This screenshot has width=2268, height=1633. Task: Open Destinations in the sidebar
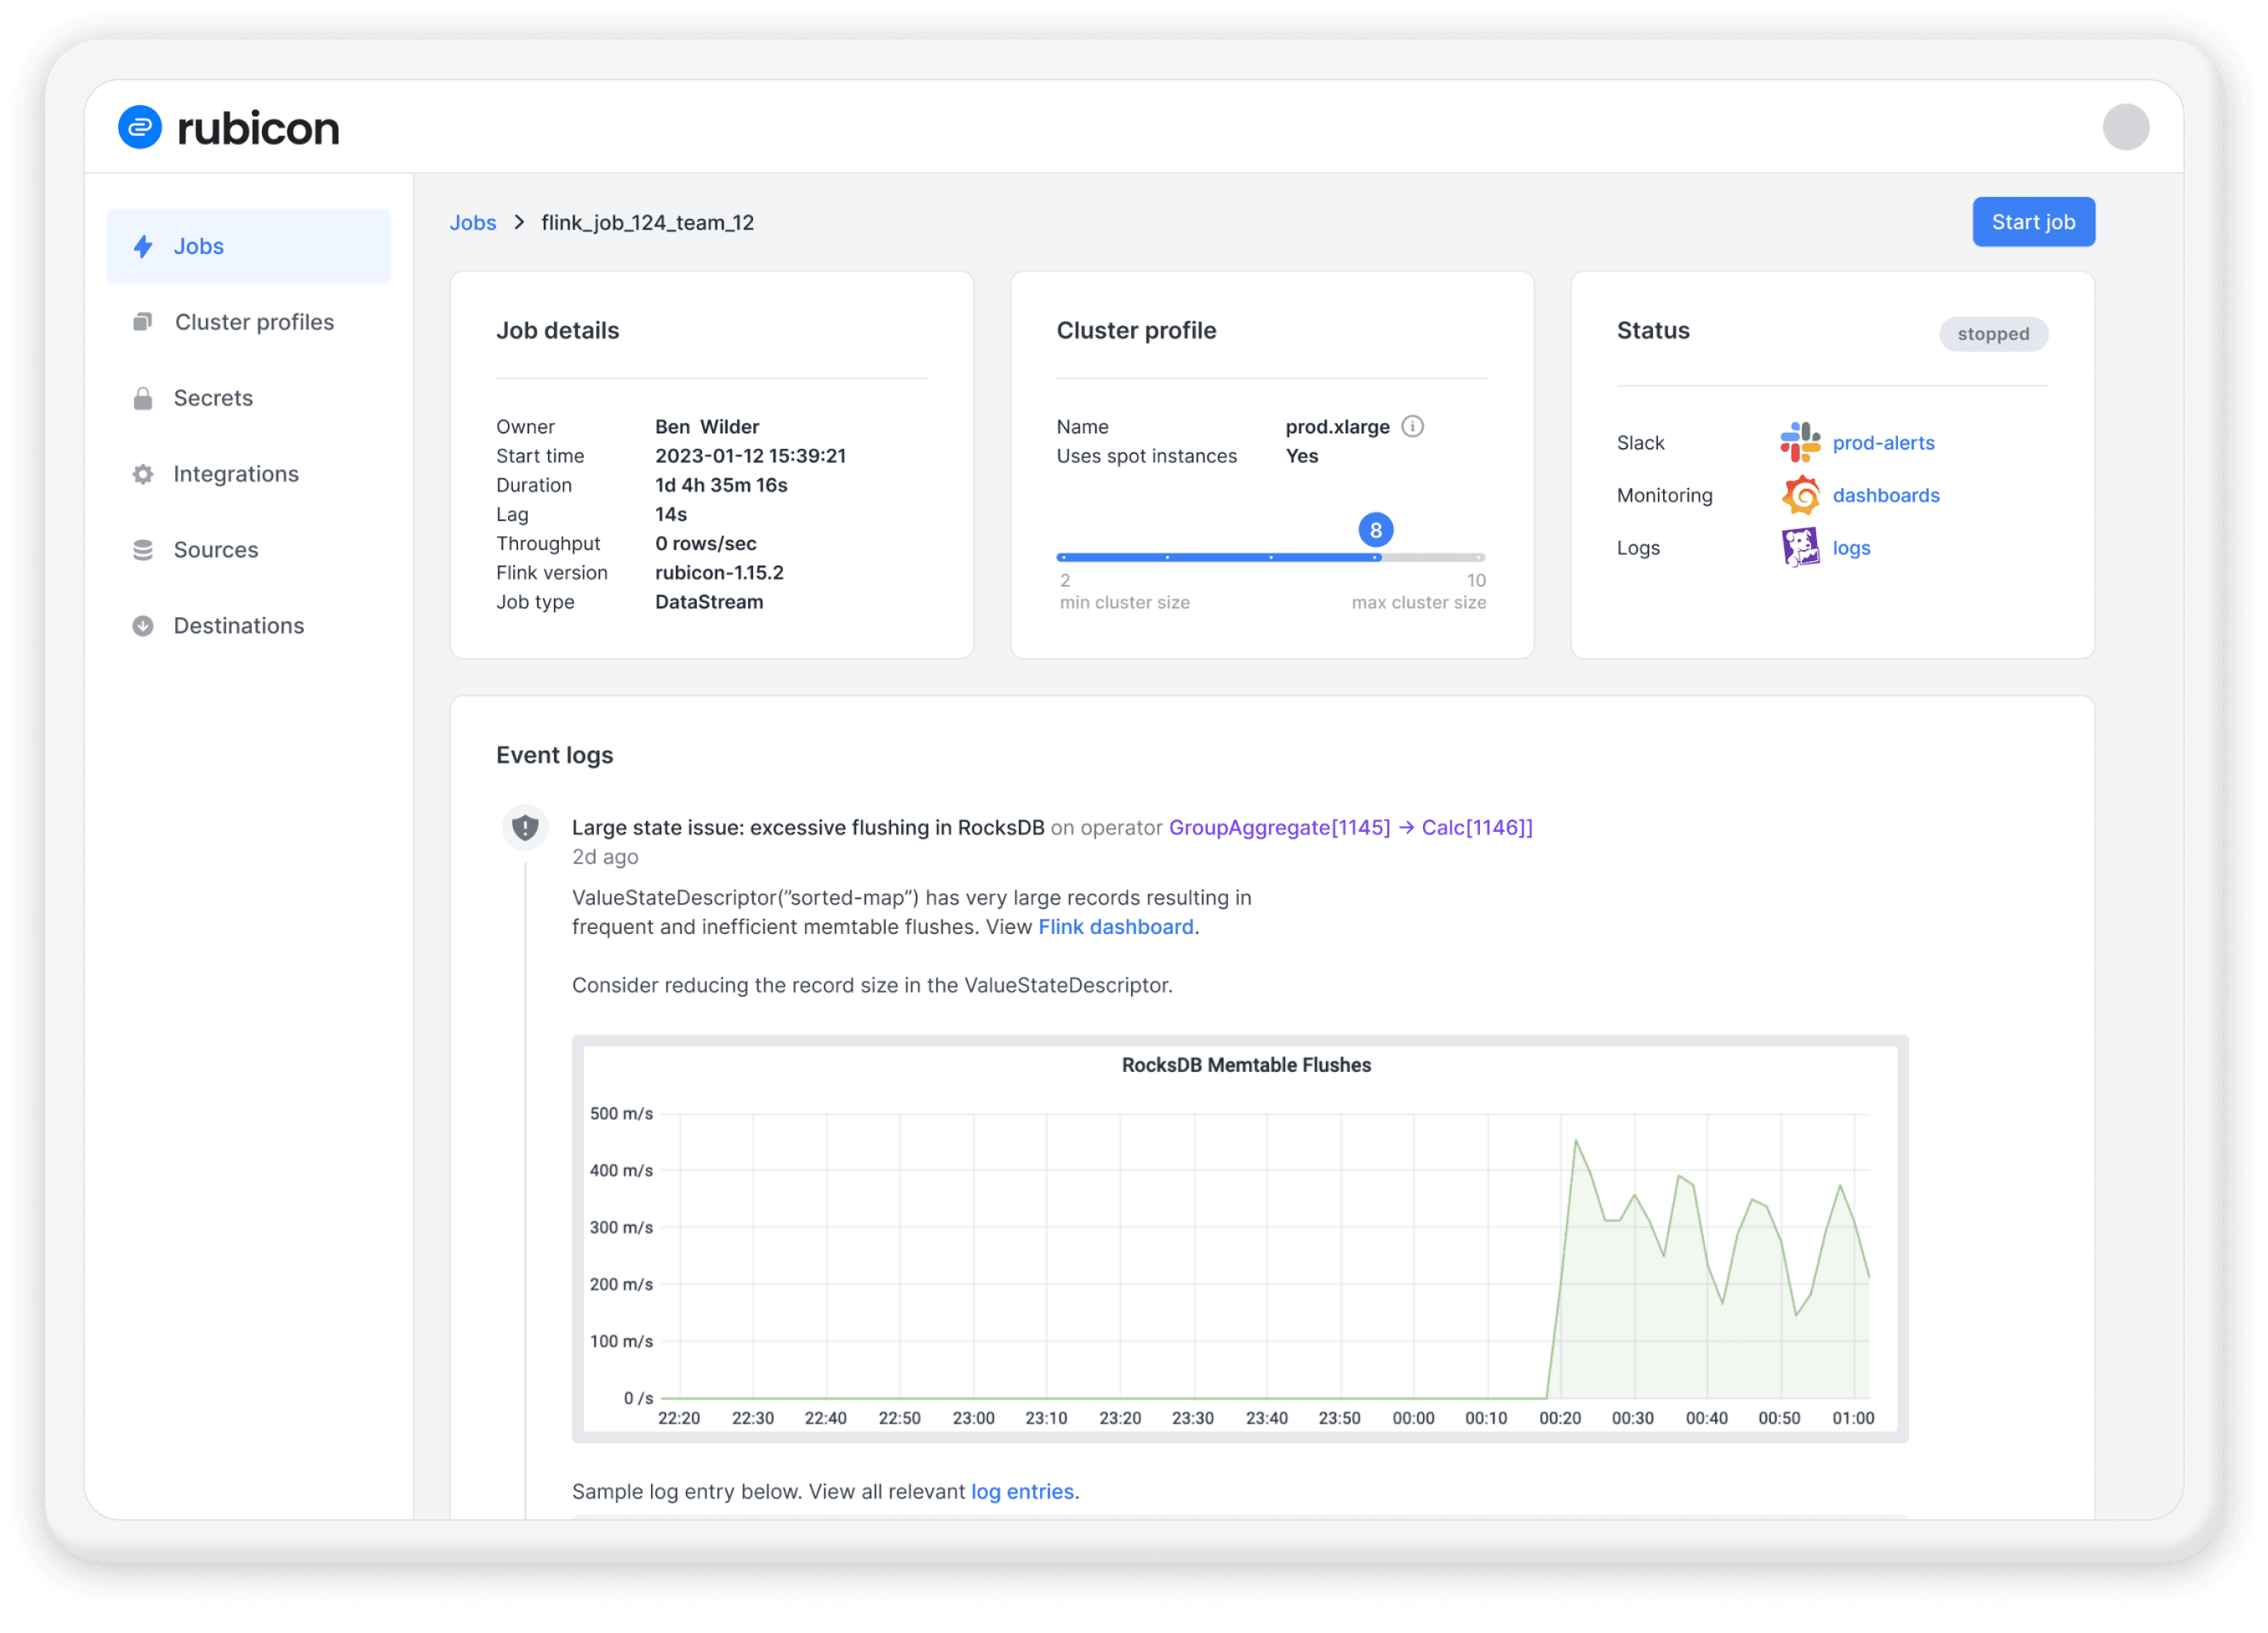point(248,626)
